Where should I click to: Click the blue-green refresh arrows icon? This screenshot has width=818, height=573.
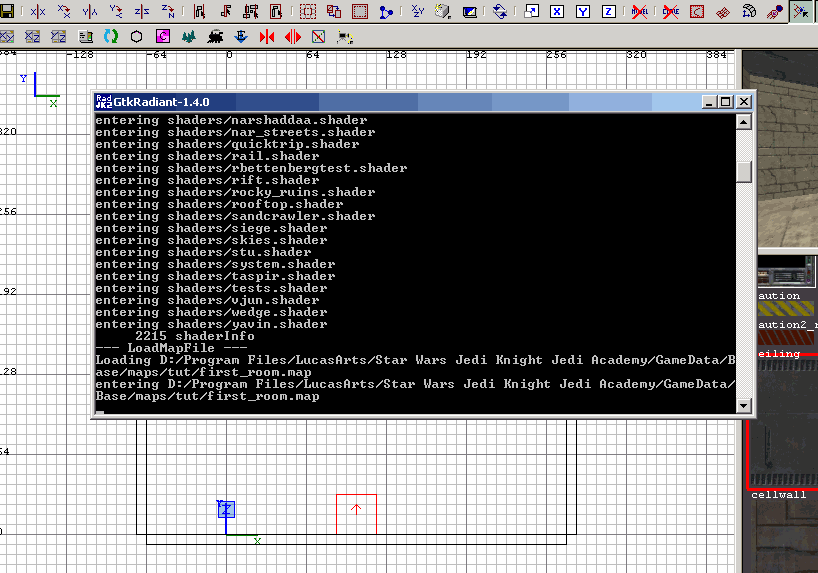click(111, 36)
